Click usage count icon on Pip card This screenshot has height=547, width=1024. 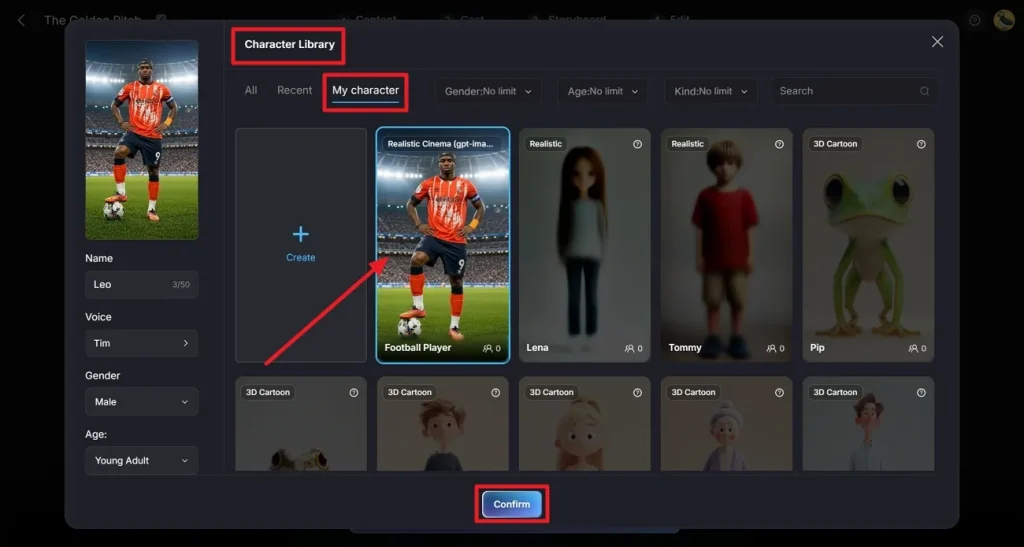coord(913,349)
